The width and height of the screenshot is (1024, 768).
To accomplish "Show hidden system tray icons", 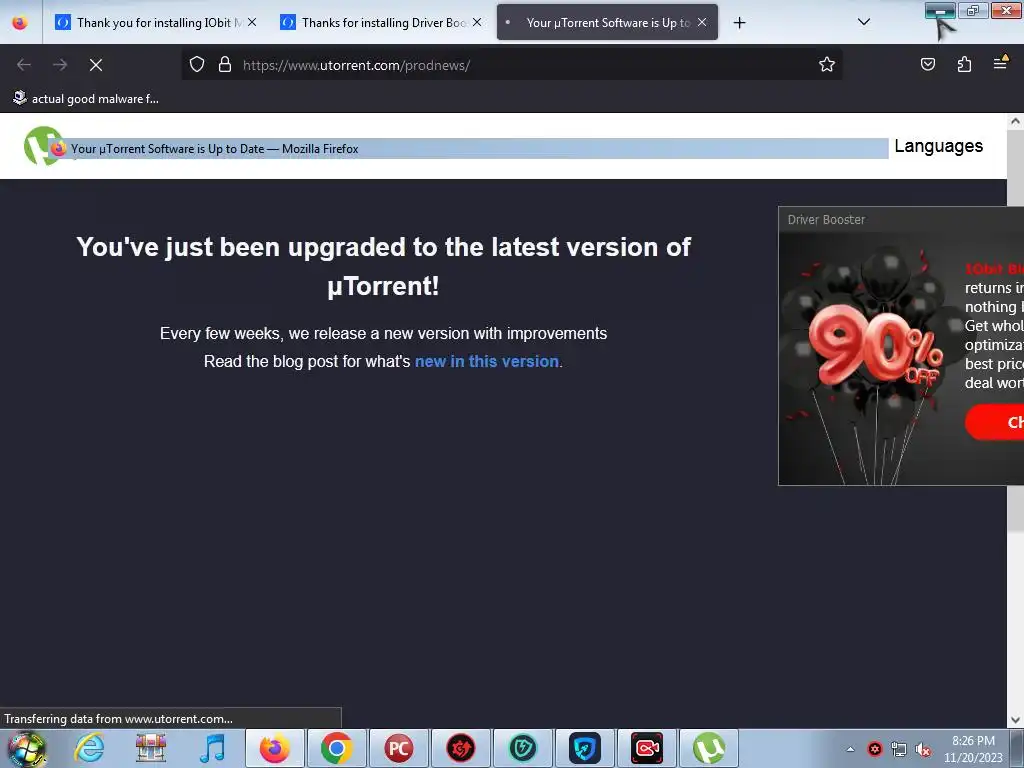I will (850, 749).
